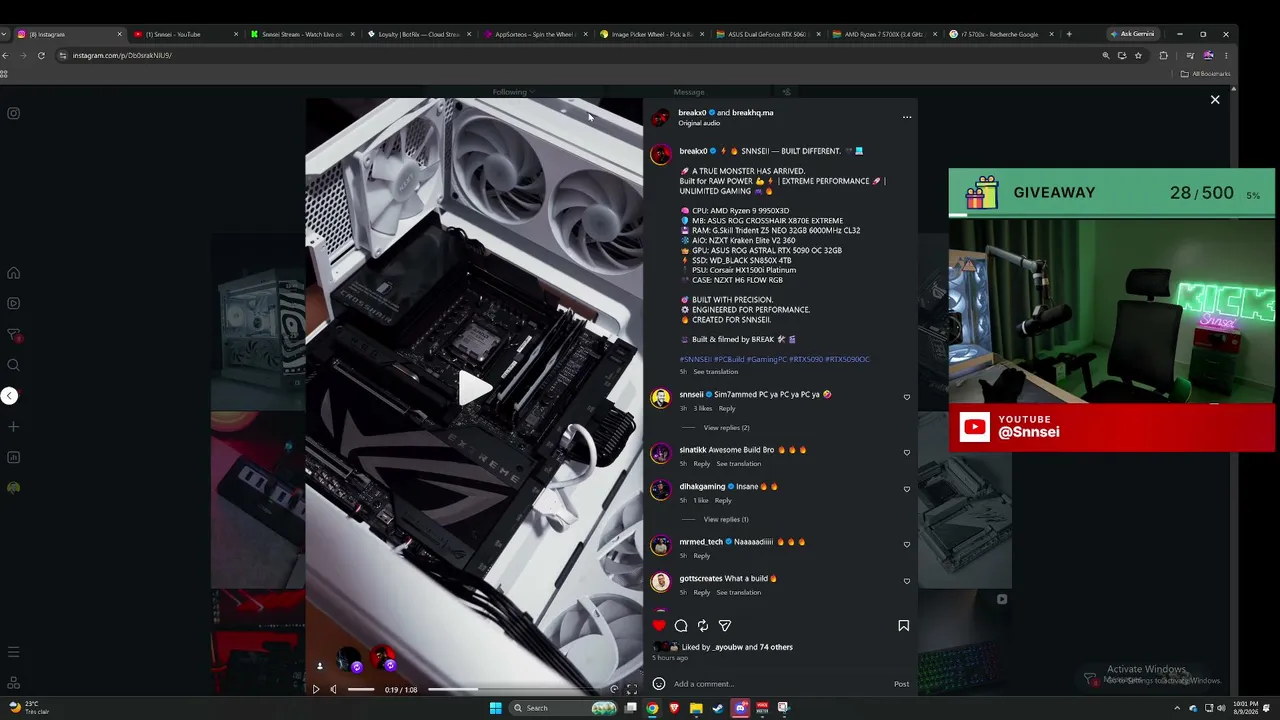Open the Windows Start menu

(495, 708)
